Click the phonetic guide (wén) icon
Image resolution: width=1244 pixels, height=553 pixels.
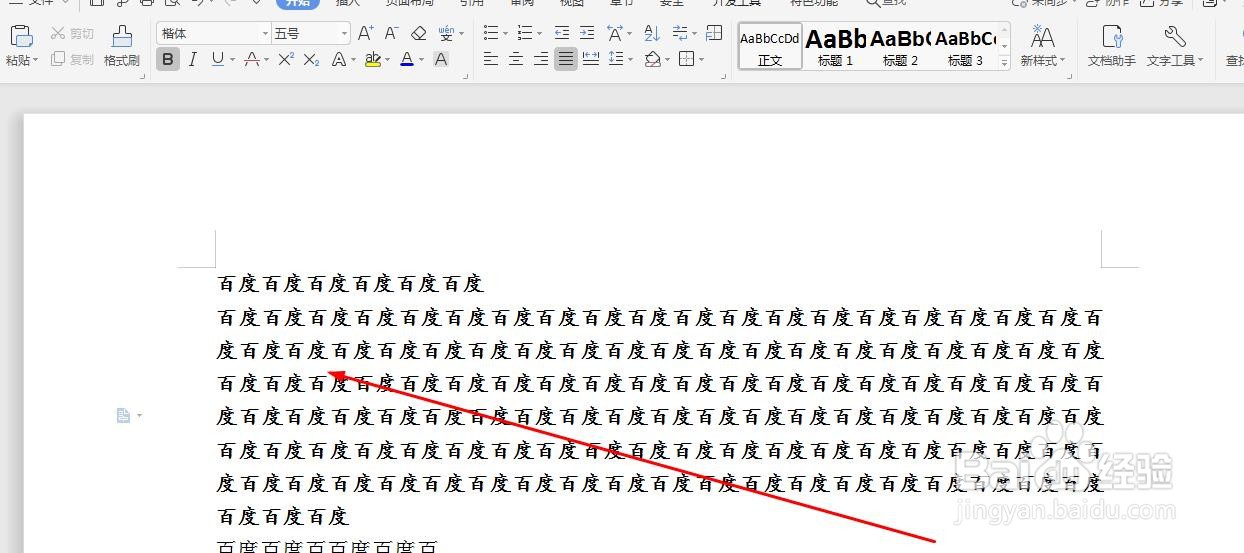tap(446, 34)
